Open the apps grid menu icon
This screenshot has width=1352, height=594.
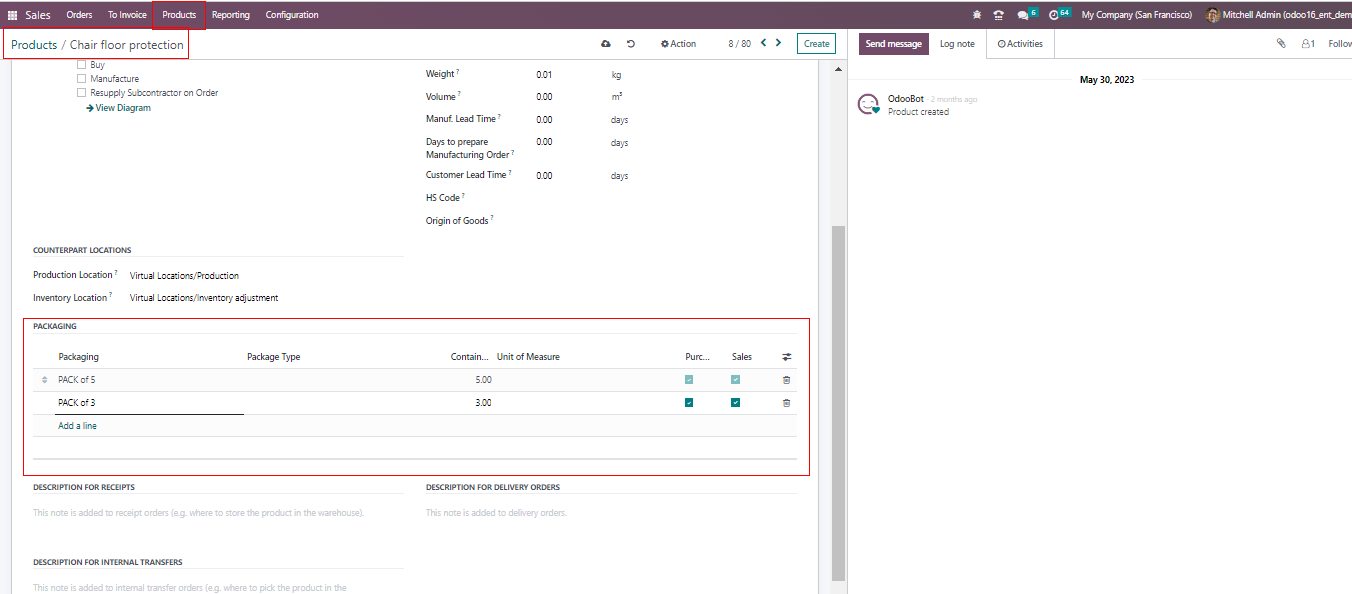[x=13, y=15]
